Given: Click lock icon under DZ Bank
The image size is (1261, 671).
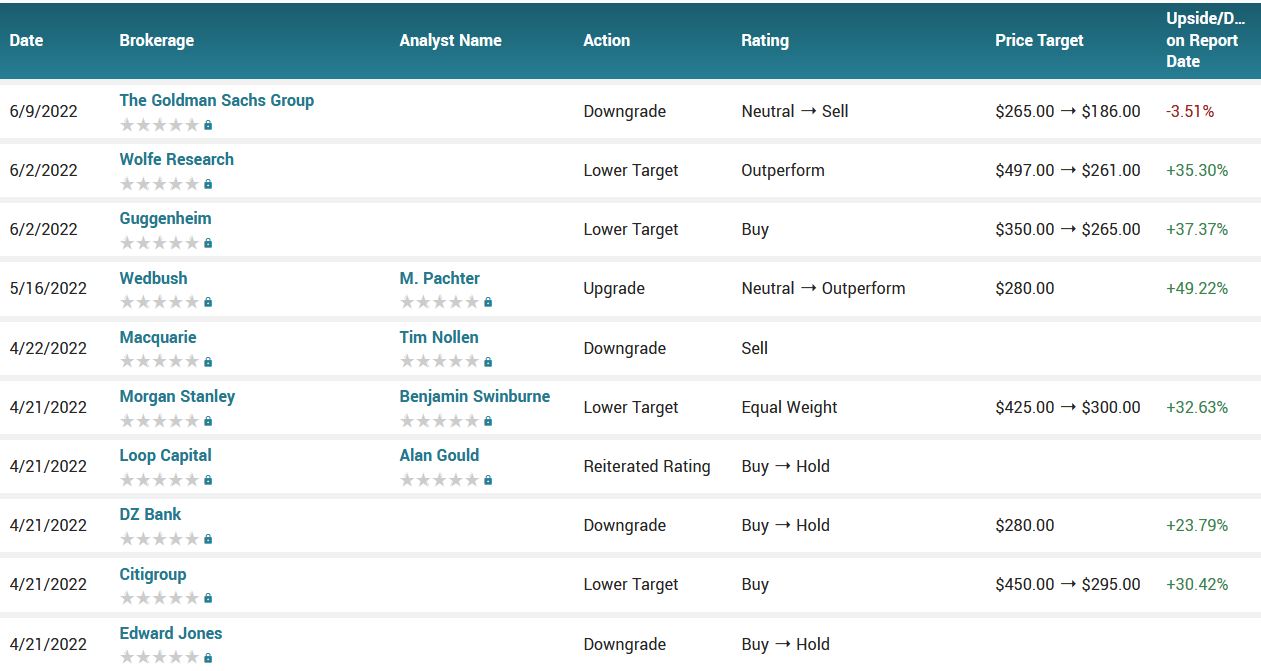Looking at the screenshot, I should [x=208, y=540].
